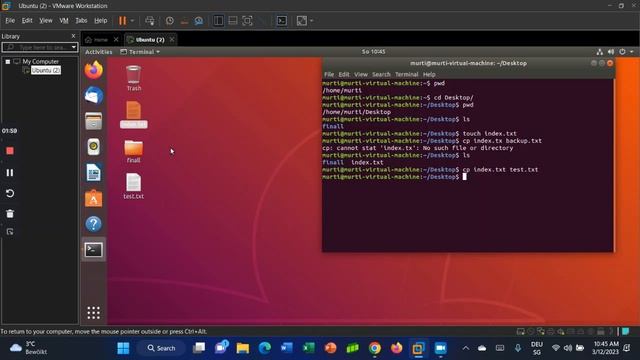
Task: Open the terminal File menu
Action: (x=329, y=74)
